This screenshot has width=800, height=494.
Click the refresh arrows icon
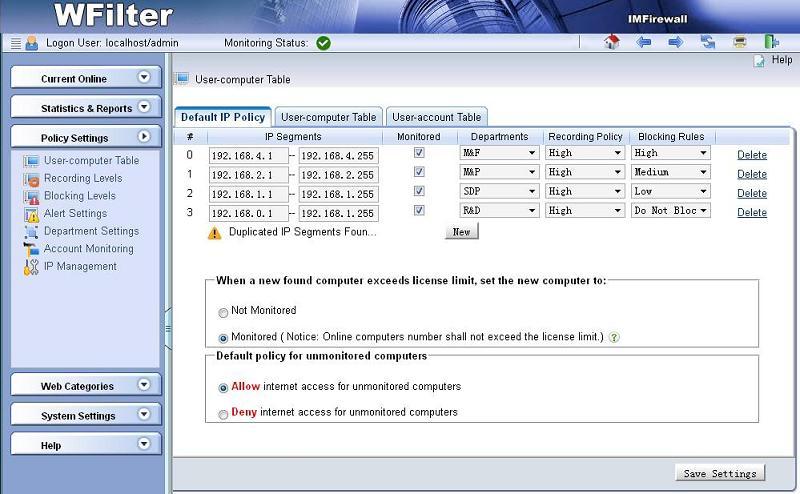pos(708,42)
